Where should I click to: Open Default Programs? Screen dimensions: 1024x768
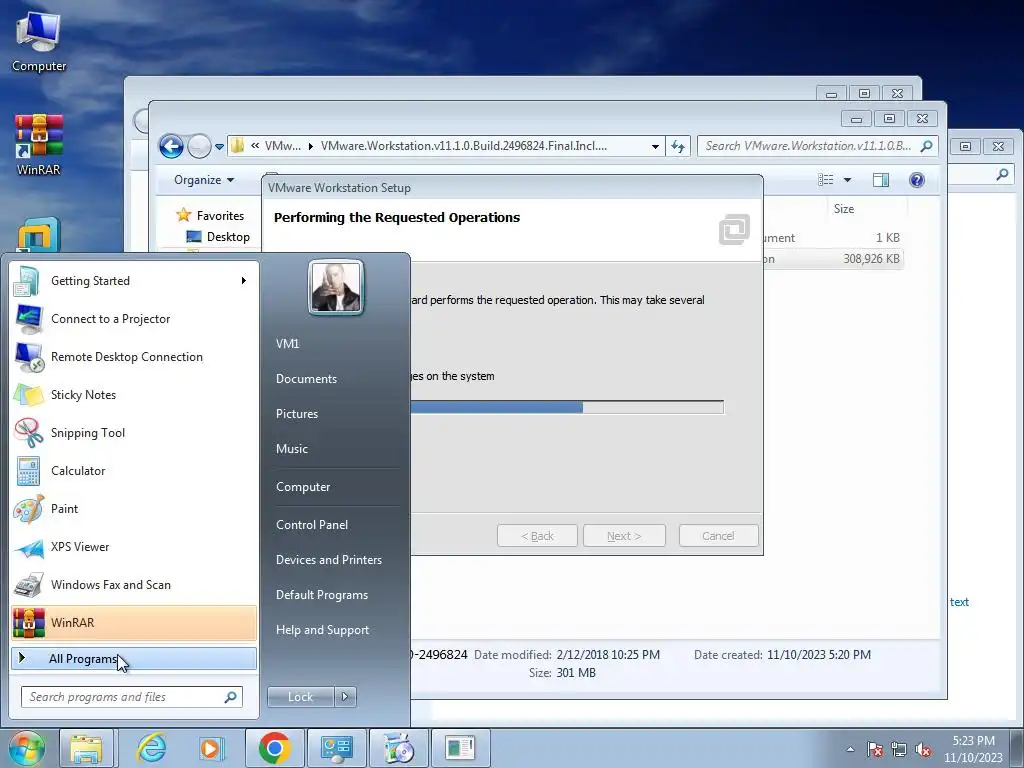pyautogui.click(x=322, y=595)
